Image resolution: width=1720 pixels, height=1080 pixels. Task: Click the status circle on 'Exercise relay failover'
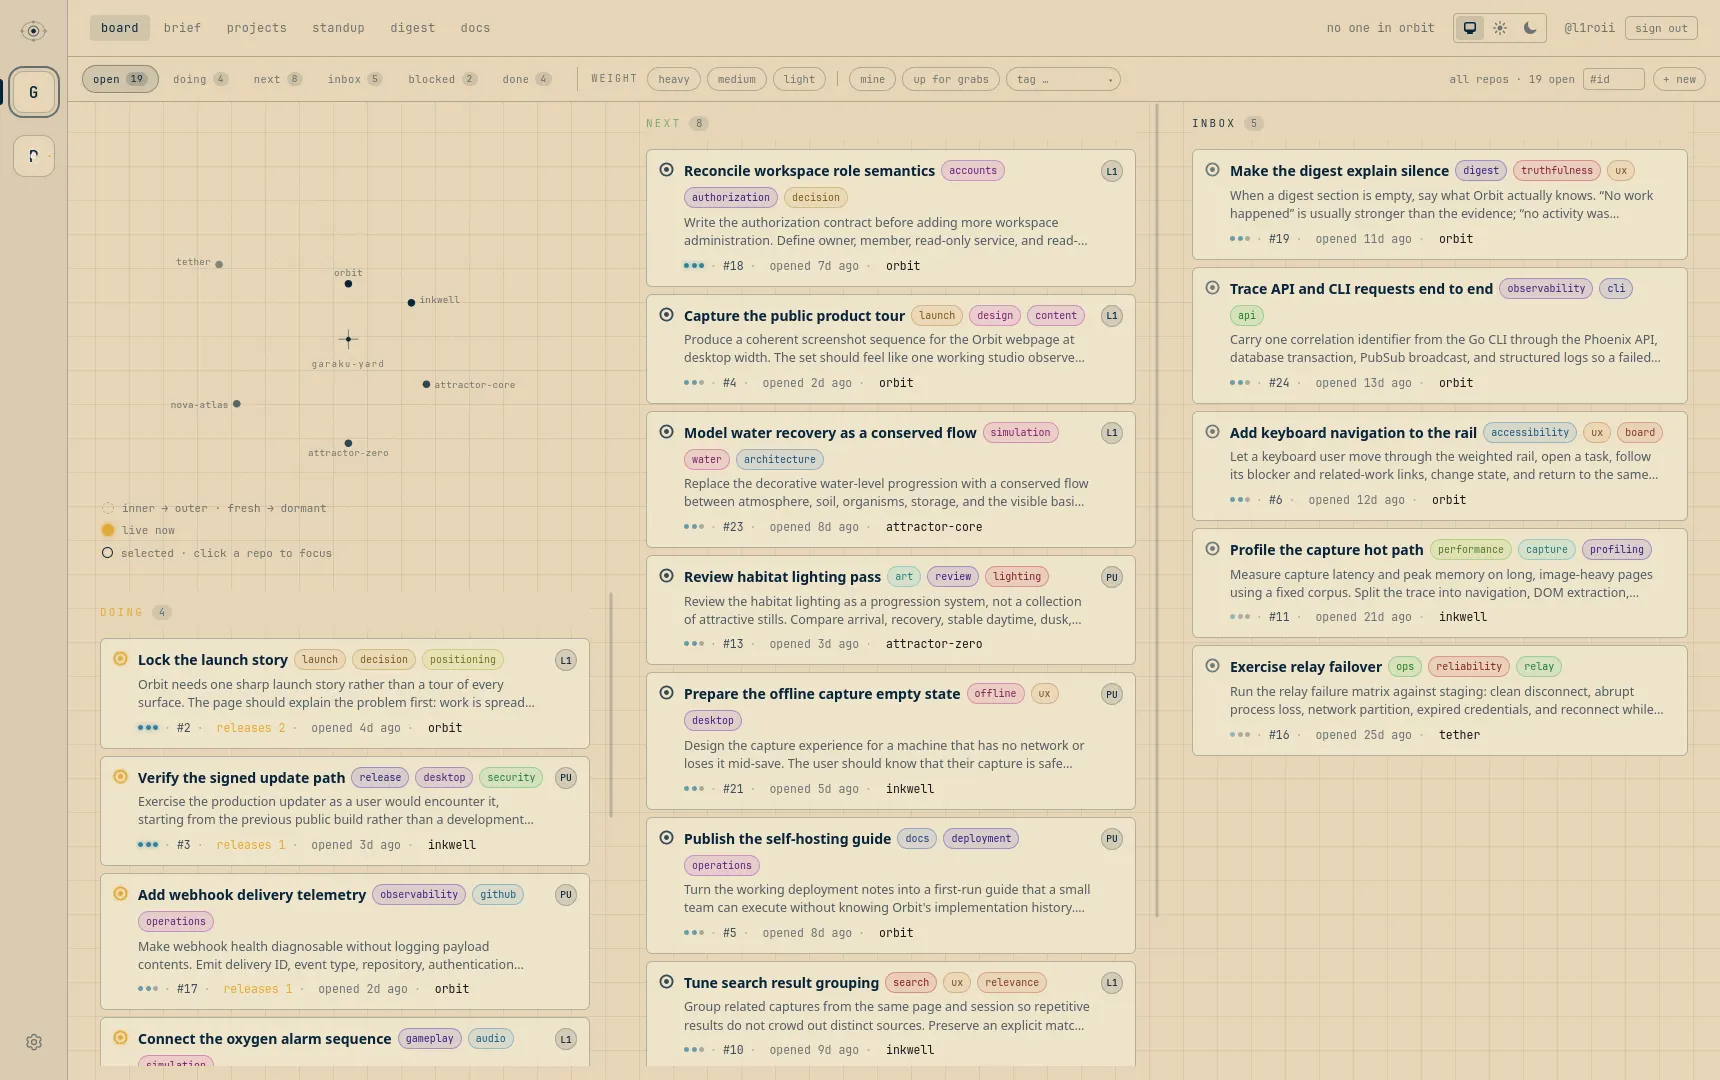(x=1213, y=666)
